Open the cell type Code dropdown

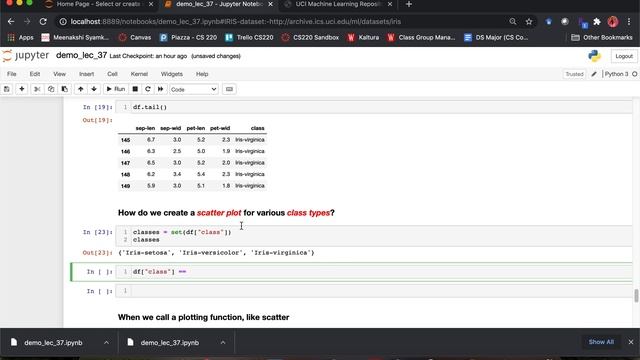193,89
